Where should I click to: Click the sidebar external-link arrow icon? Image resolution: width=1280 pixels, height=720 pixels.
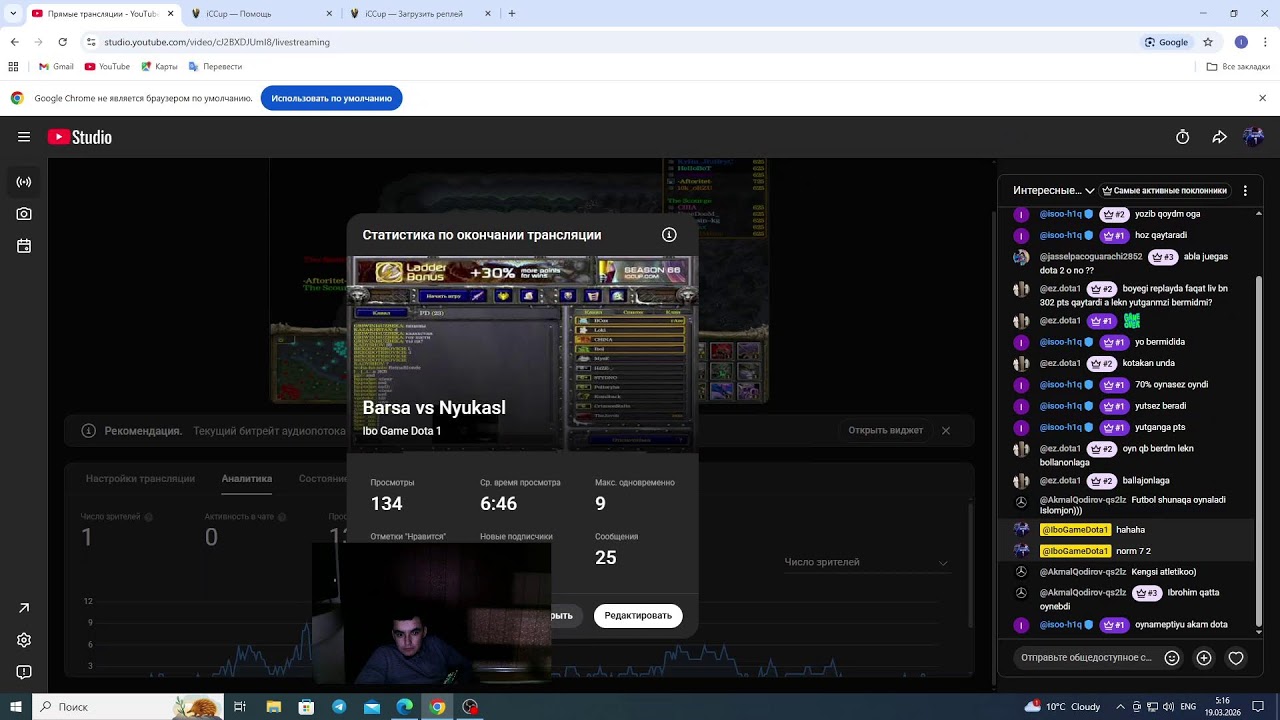24,608
